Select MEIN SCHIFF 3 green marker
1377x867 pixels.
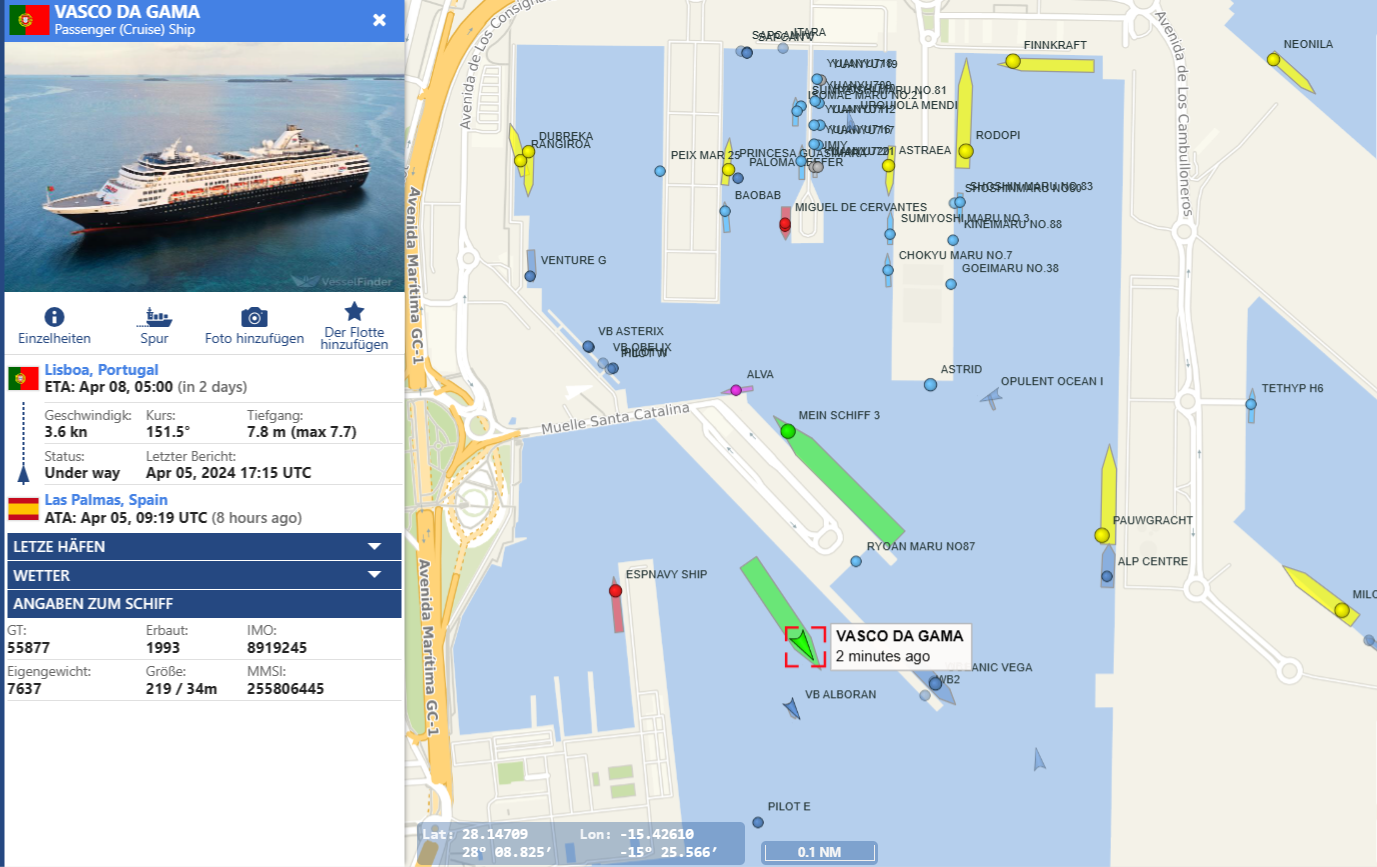click(x=788, y=431)
